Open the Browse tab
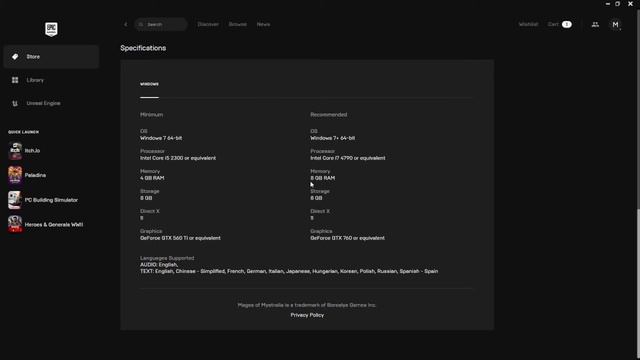The image size is (640, 360). coord(238,24)
